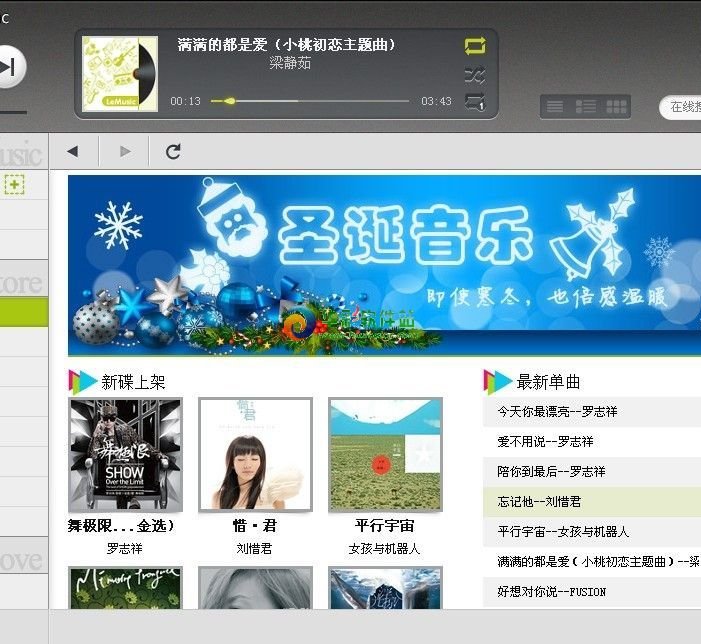This screenshot has height=644, width=701.
Task: Switch to detailed list view
Action: [x=586, y=107]
